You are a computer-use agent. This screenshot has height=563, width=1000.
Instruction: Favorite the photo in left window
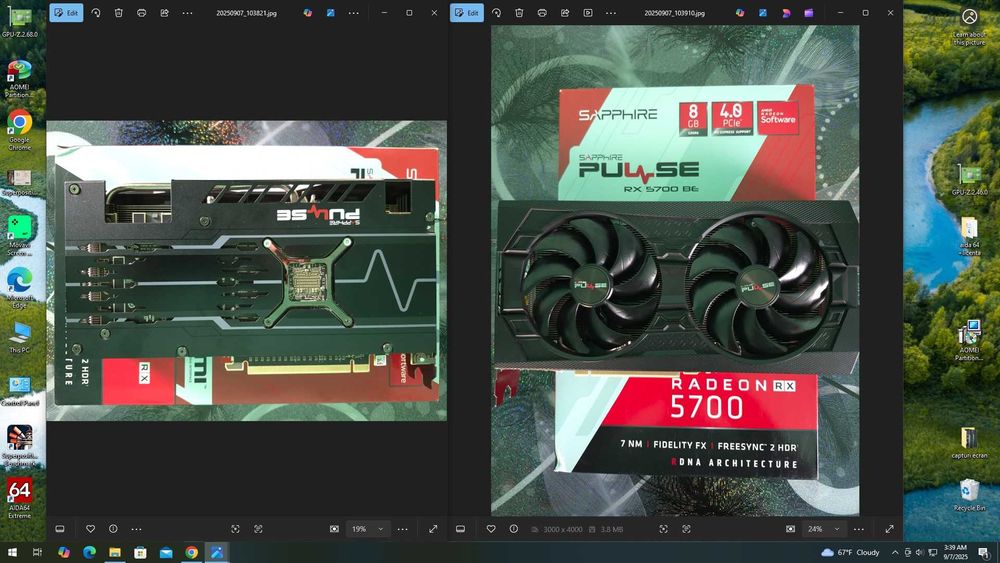click(91, 529)
